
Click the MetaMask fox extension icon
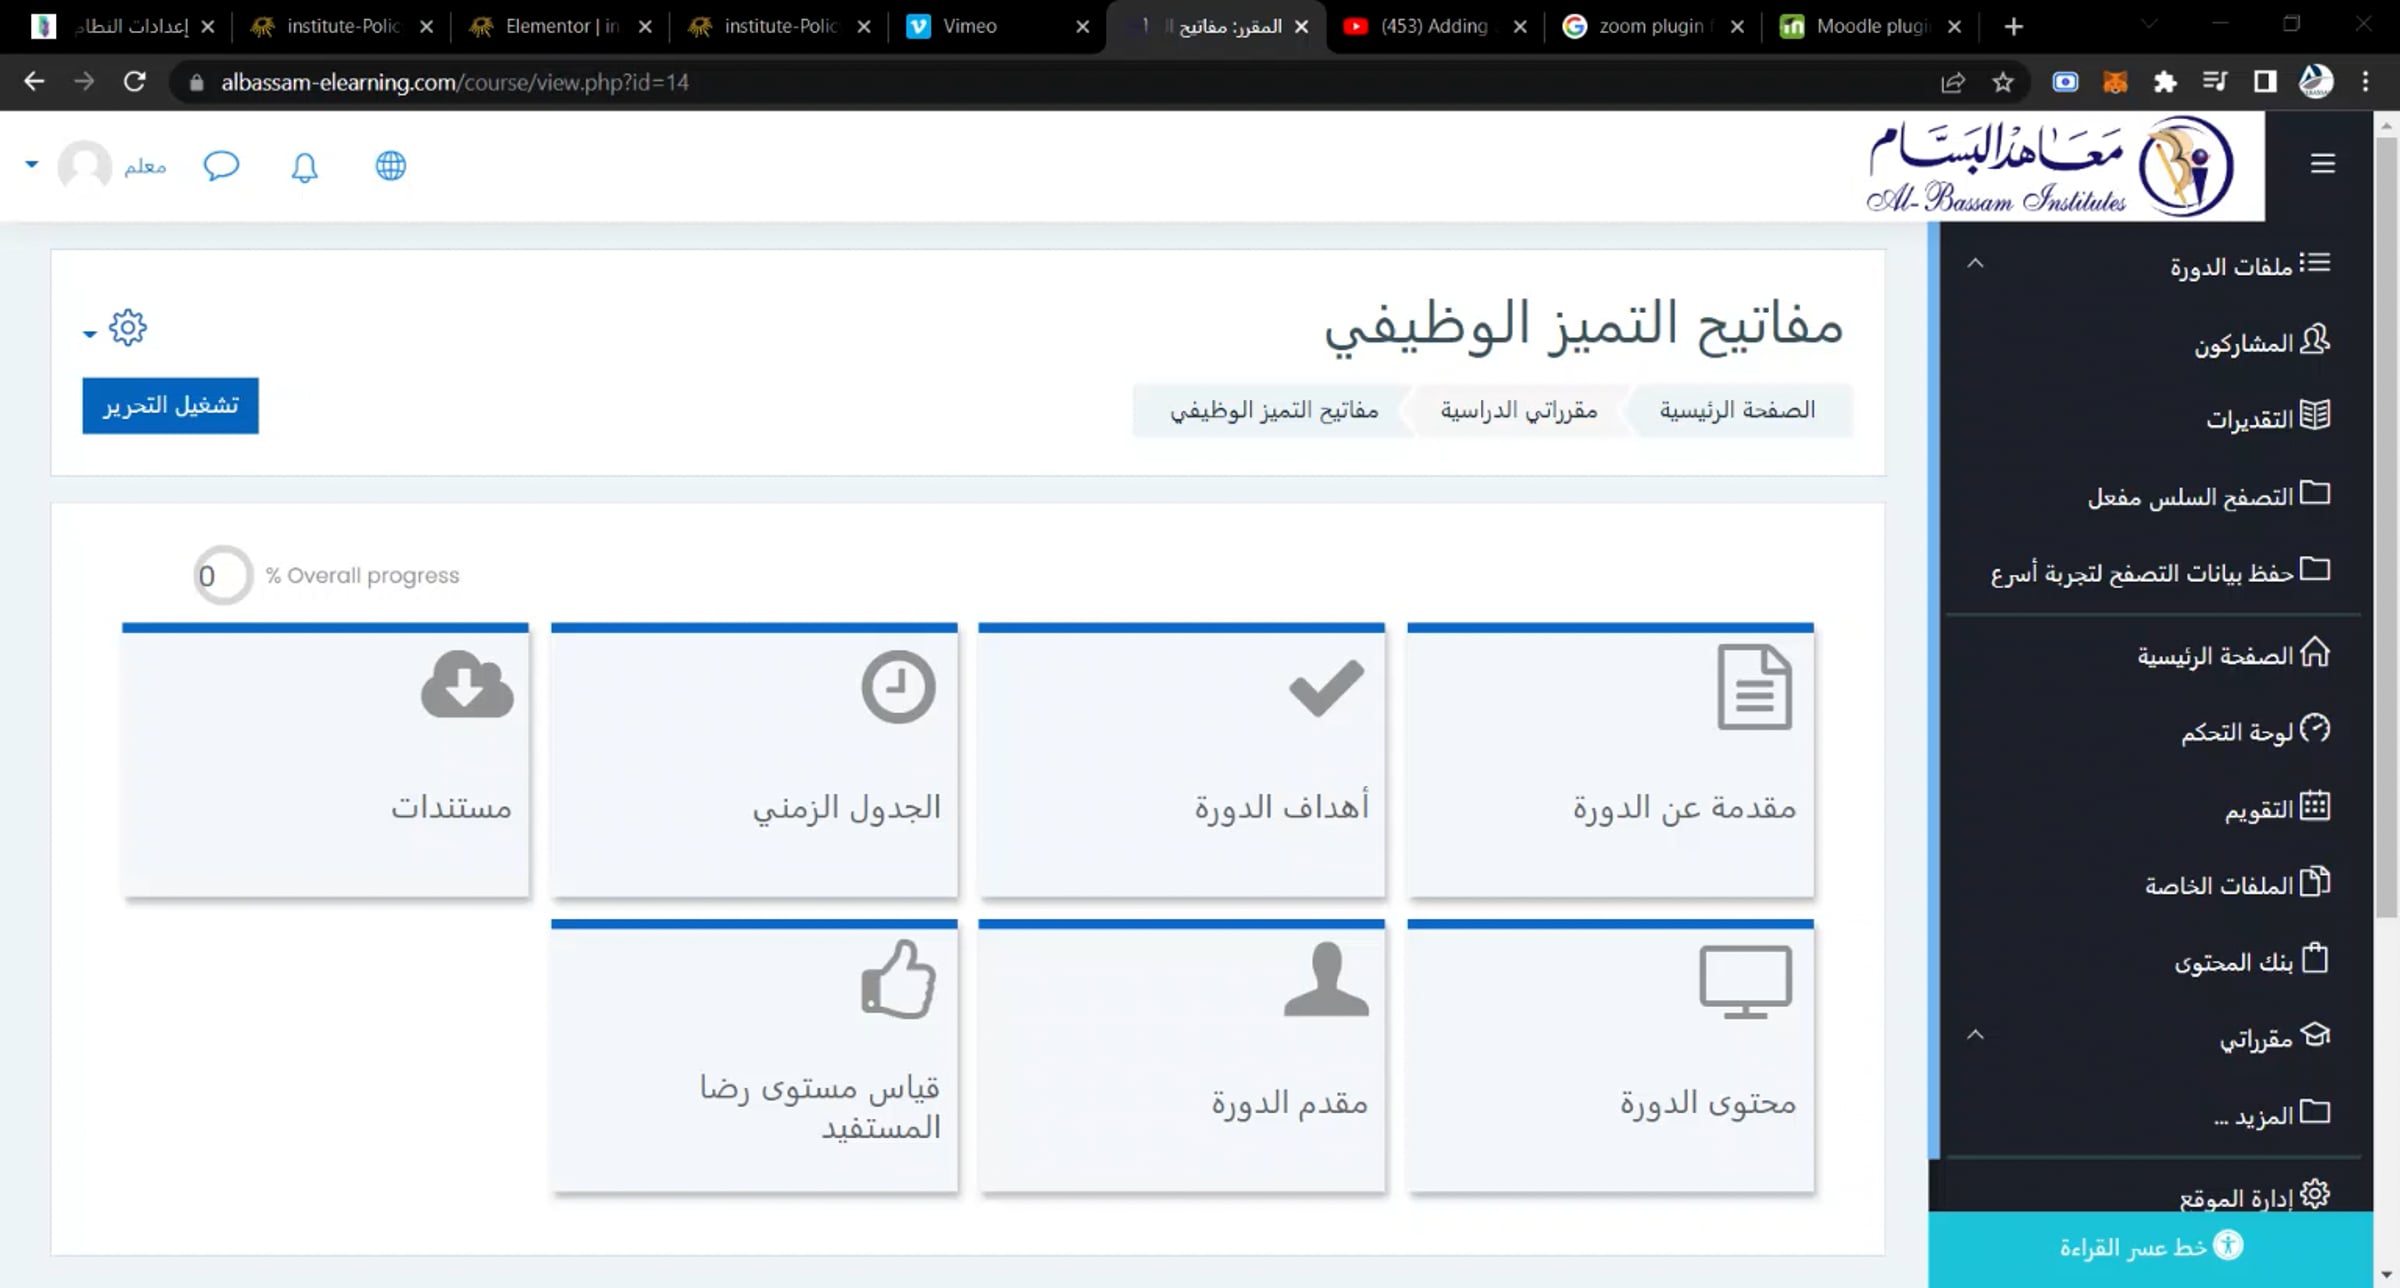tap(2115, 83)
